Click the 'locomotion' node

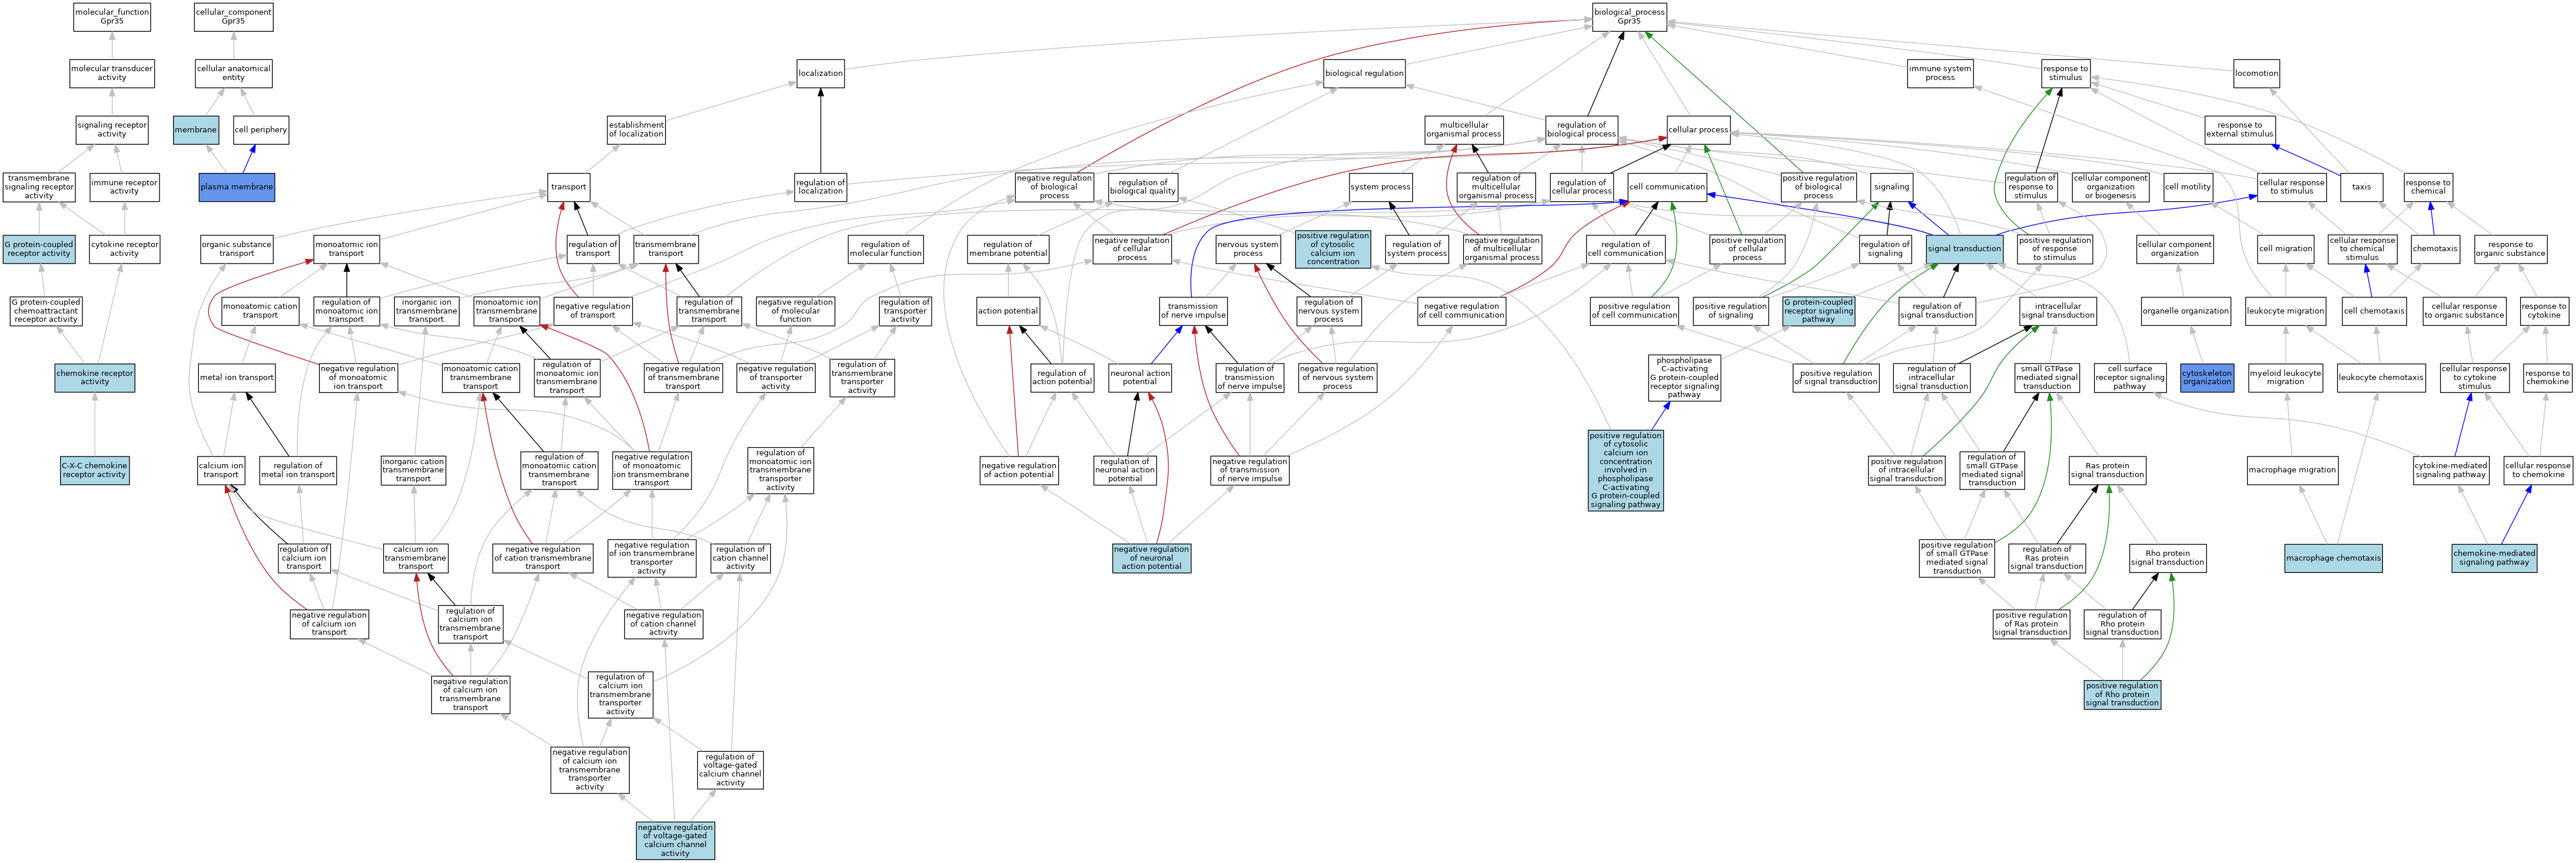pos(2257,73)
